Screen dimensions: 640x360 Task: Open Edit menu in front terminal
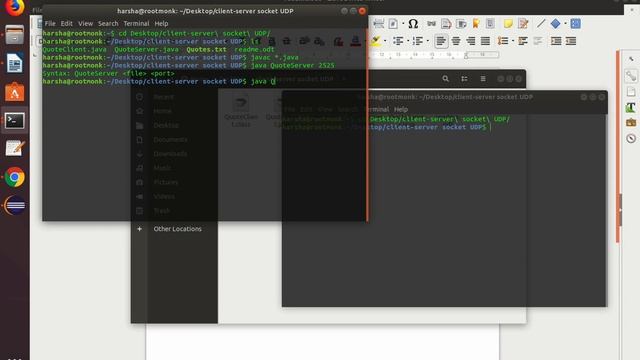coord(67,24)
